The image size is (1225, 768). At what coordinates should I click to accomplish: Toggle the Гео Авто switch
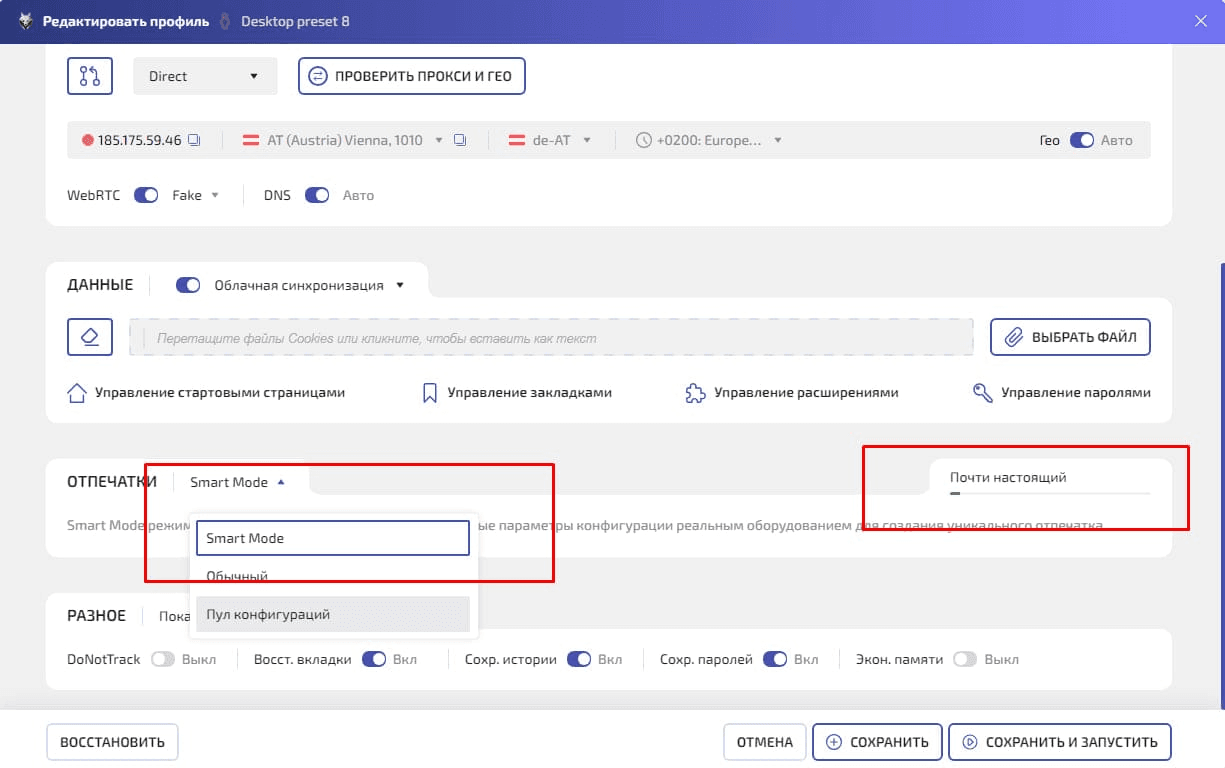1082,140
